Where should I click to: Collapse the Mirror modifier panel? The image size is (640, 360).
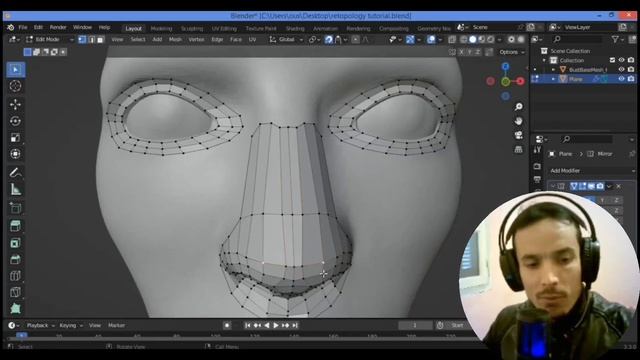pos(552,186)
